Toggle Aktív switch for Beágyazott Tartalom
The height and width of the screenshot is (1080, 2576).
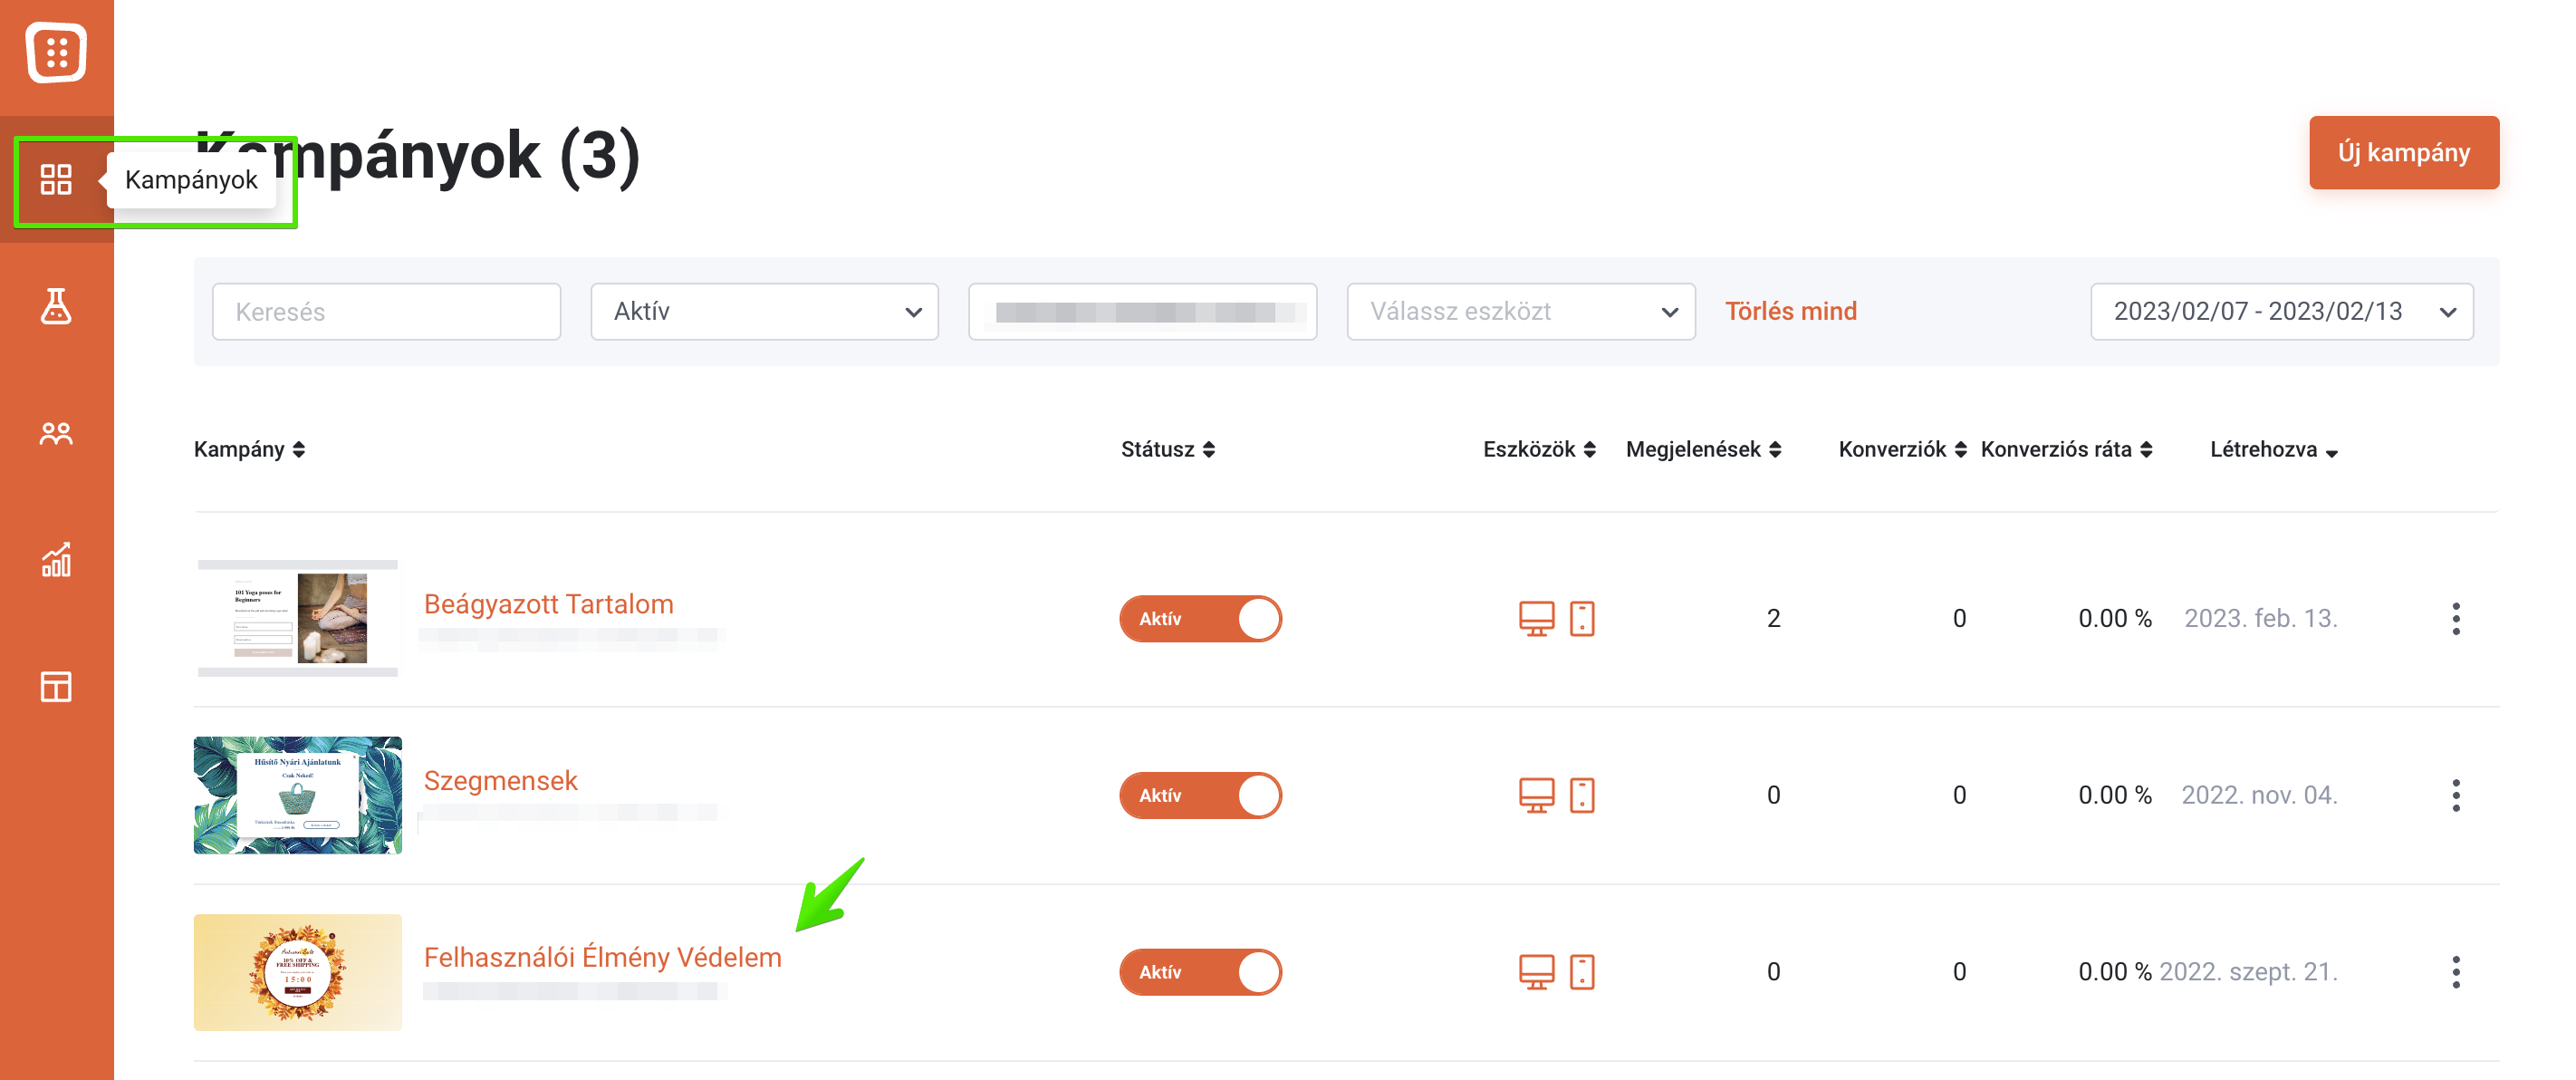(x=1201, y=619)
